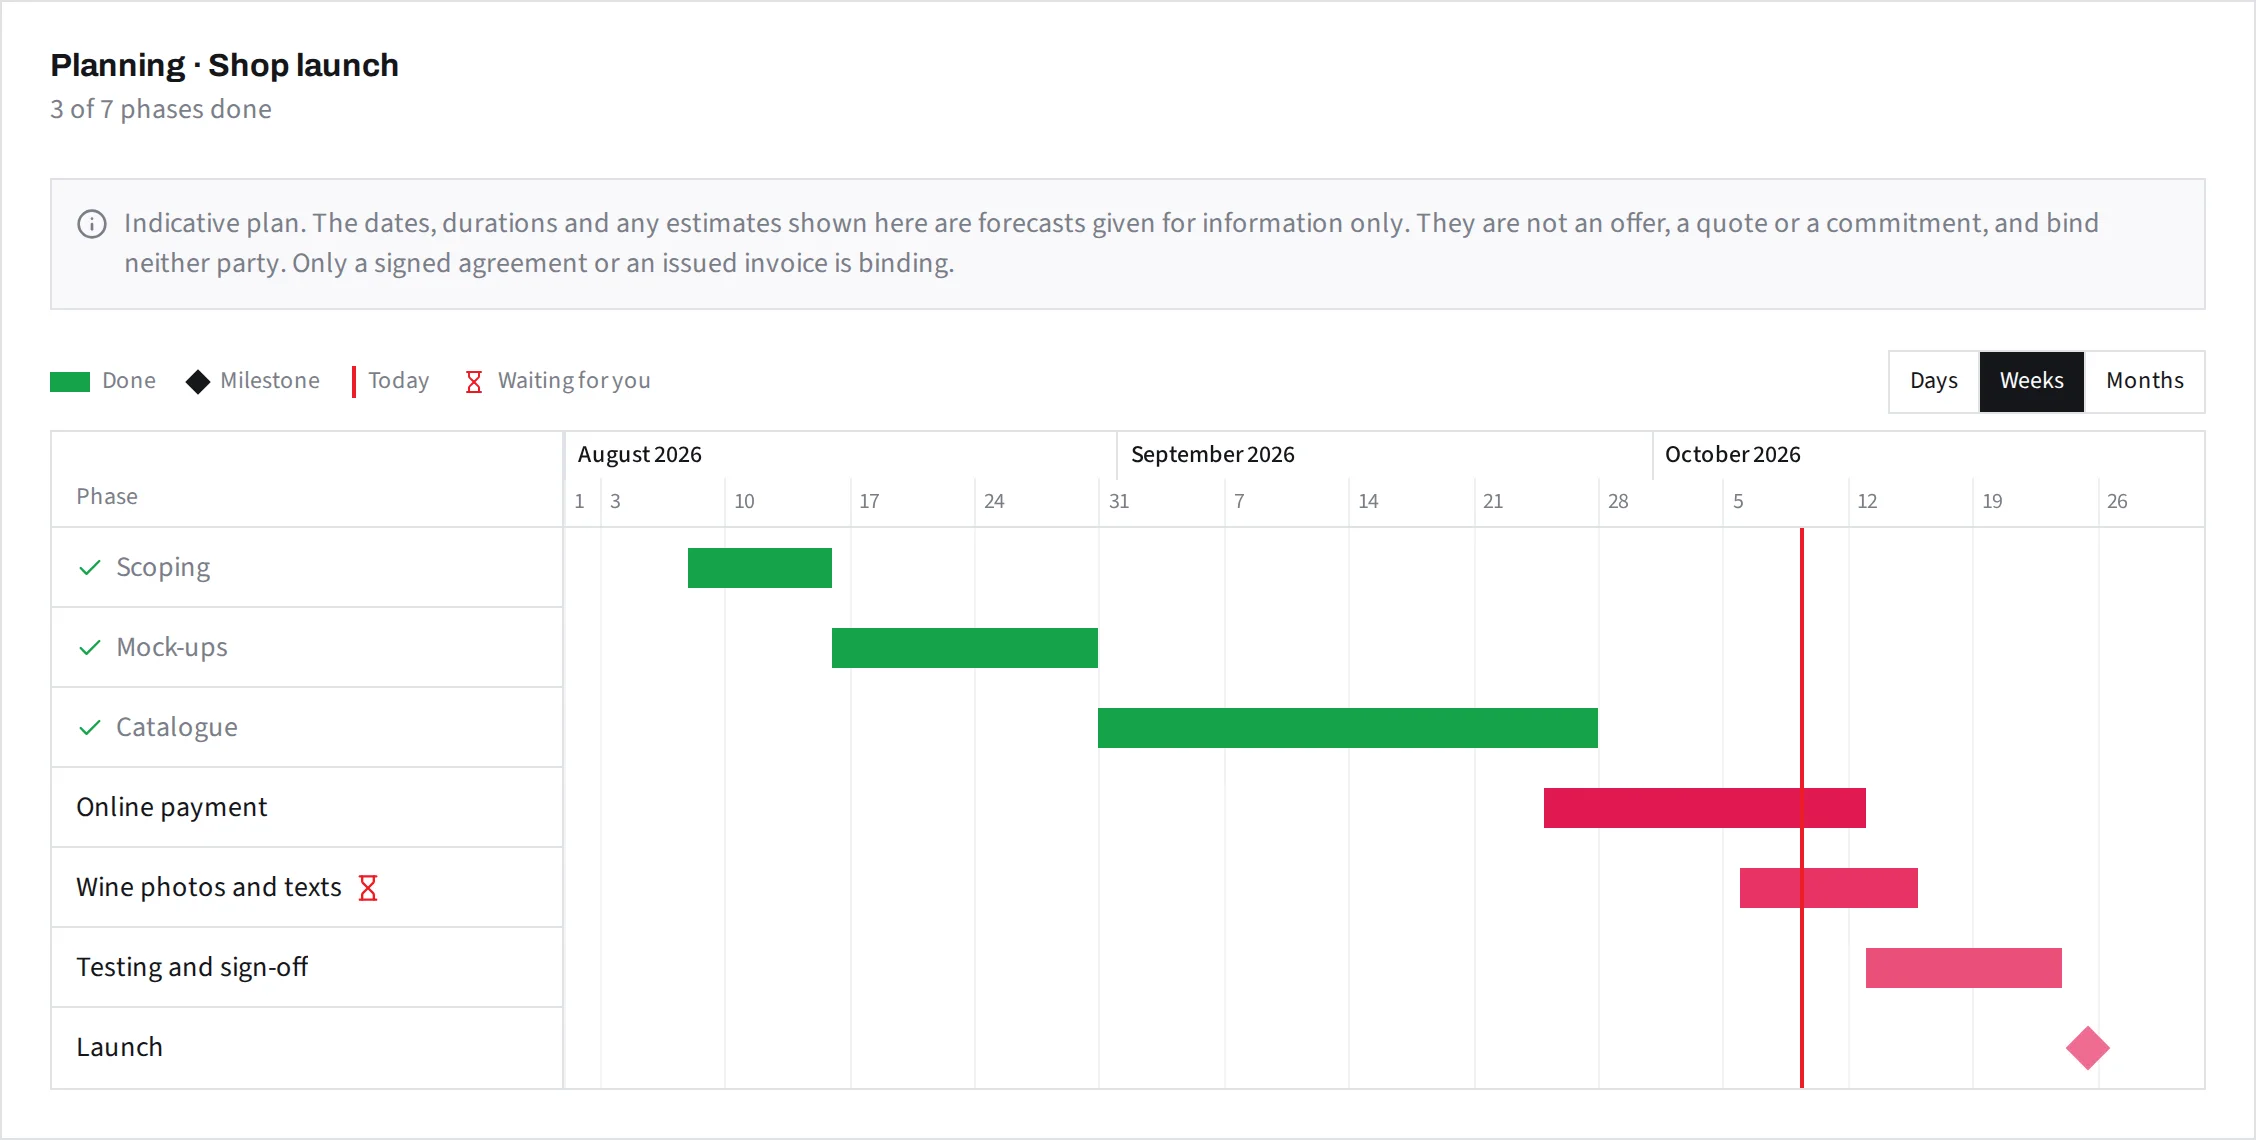Click the week 31 date label
This screenshot has width=2256, height=1140.
(x=1119, y=502)
